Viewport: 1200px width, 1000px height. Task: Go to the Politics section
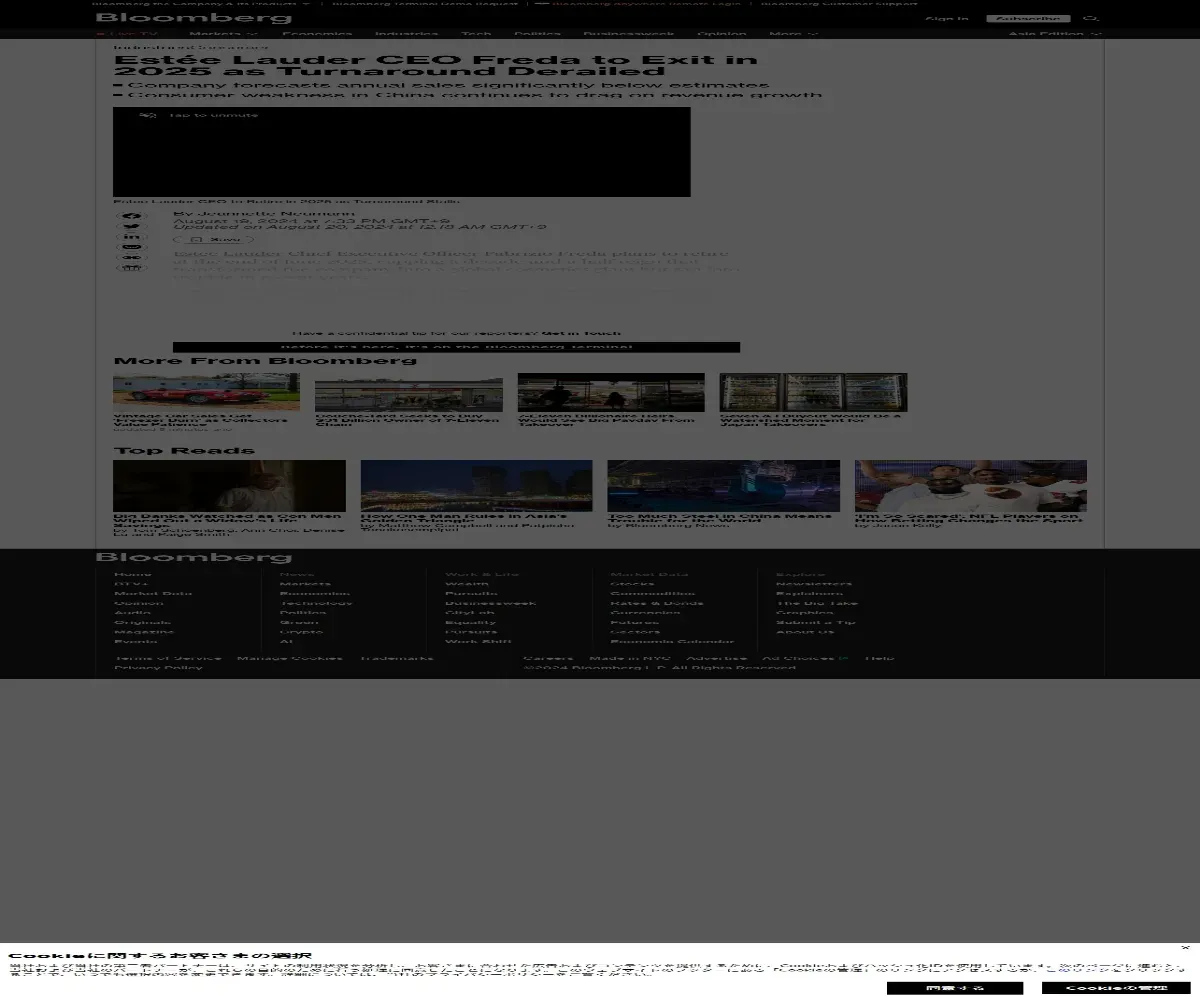pos(538,34)
